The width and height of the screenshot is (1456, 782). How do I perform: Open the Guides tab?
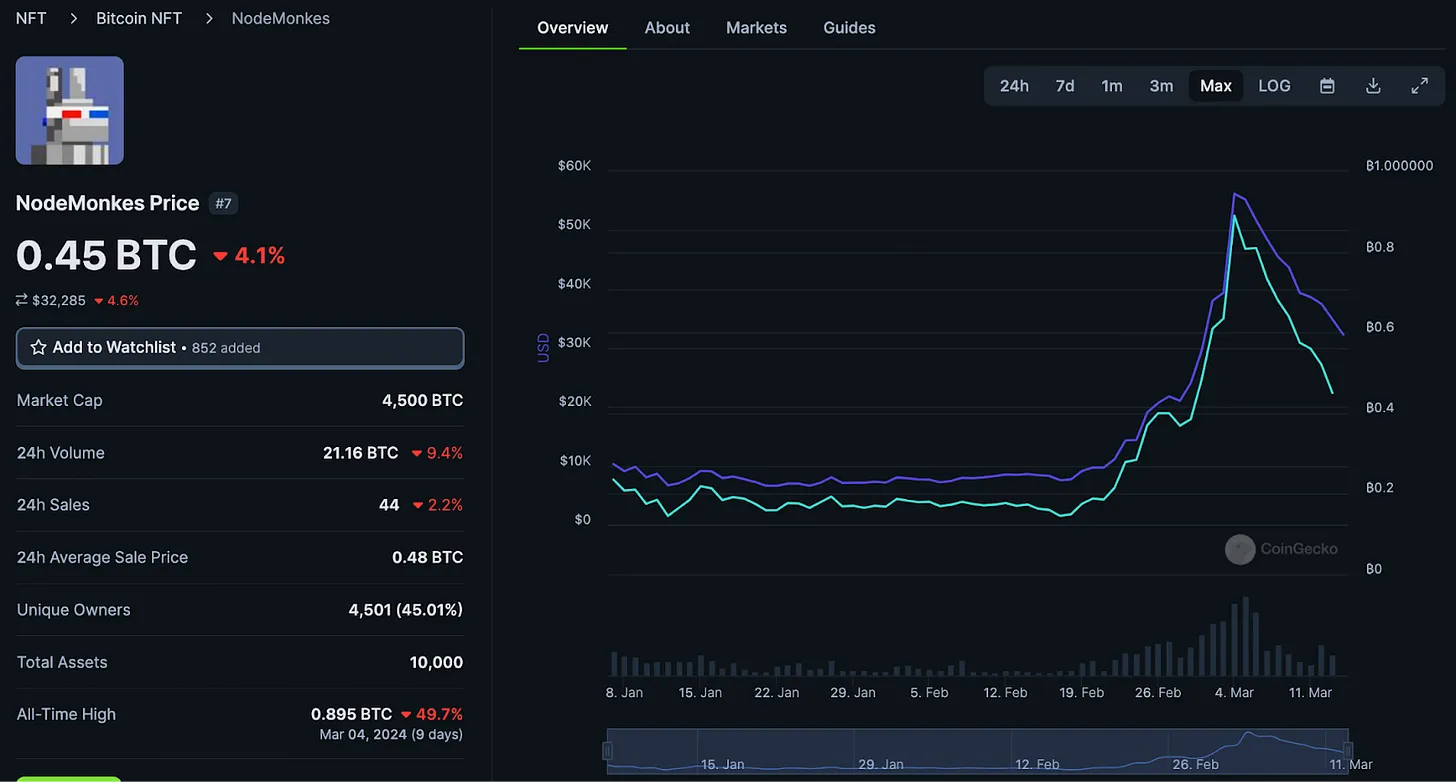pos(849,28)
